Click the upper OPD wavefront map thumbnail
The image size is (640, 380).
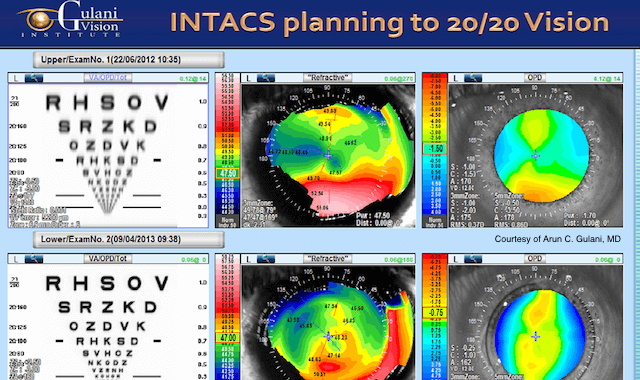536,156
